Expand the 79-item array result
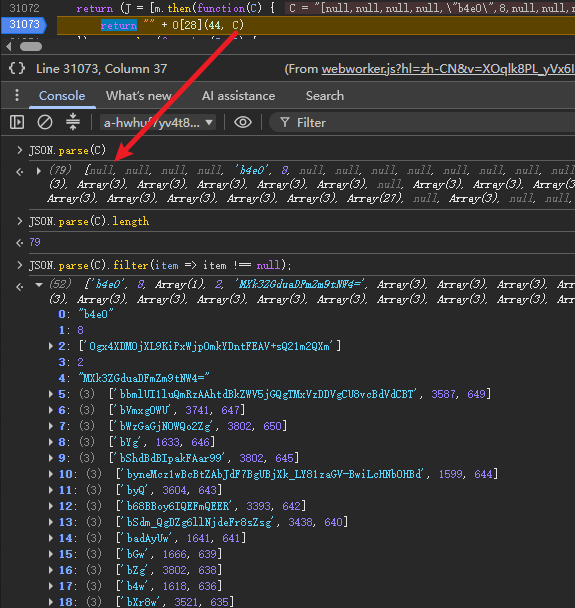 pos(39,171)
